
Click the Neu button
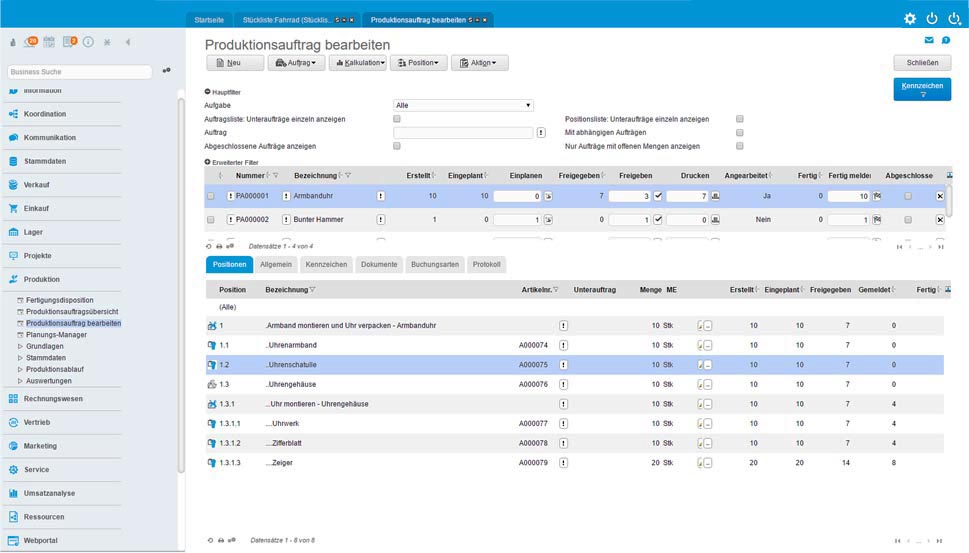(235, 63)
